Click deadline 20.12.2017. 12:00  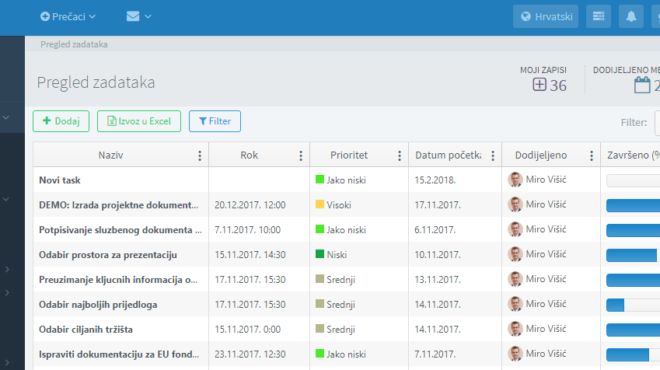tap(250, 205)
